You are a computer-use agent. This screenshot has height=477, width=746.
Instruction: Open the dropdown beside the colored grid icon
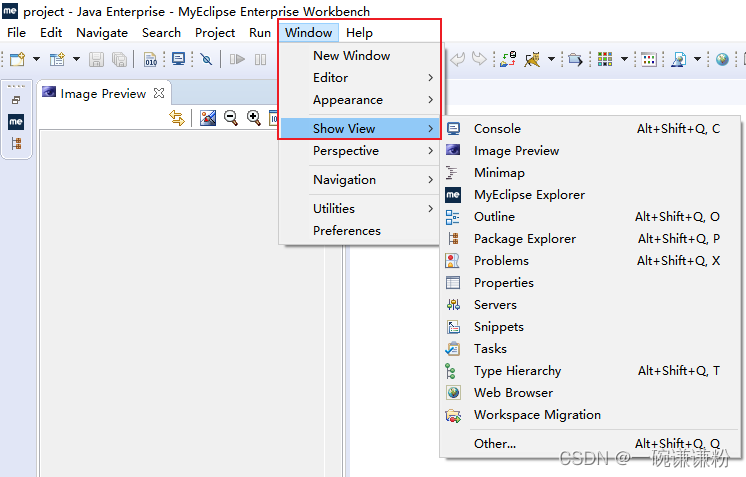click(625, 59)
